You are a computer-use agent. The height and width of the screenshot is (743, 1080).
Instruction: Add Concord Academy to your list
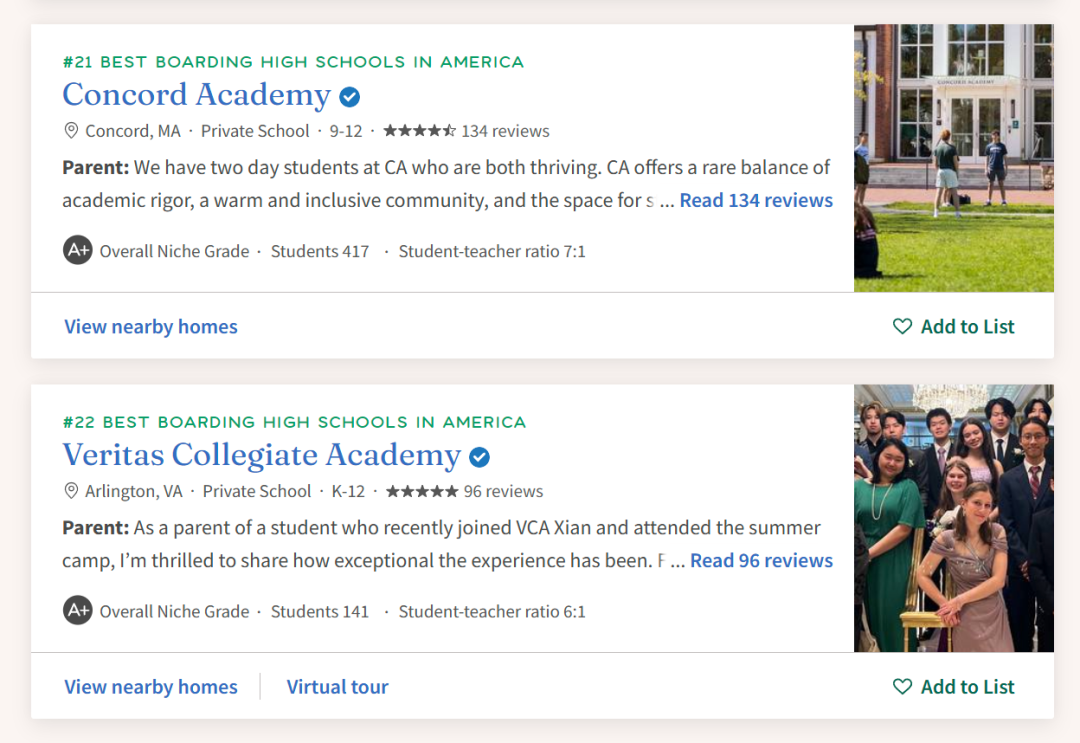point(954,326)
